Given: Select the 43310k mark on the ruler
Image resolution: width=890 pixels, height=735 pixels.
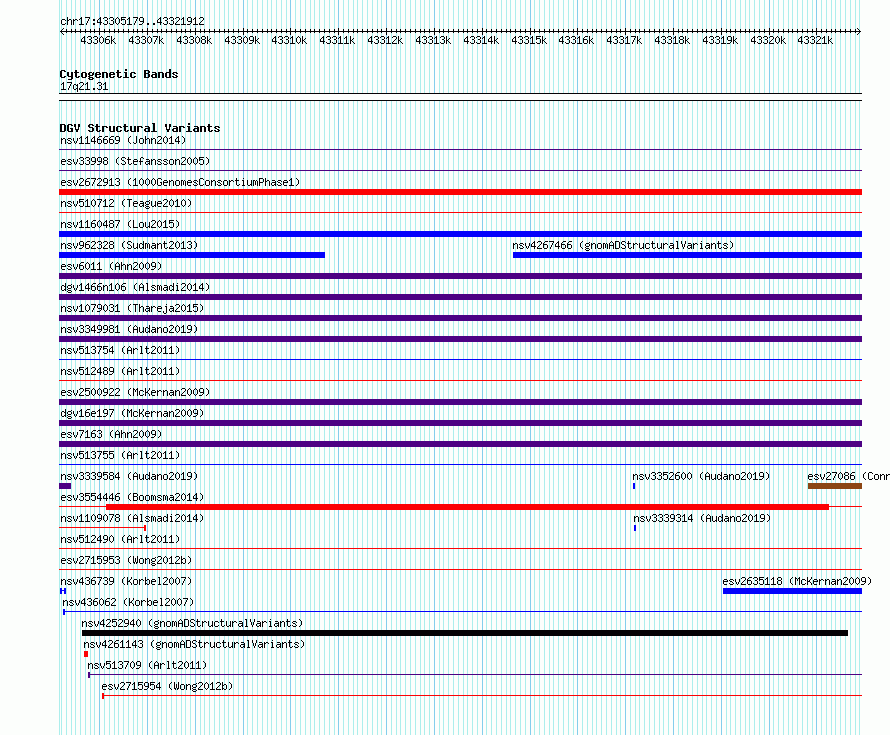Looking at the screenshot, I should [289, 40].
